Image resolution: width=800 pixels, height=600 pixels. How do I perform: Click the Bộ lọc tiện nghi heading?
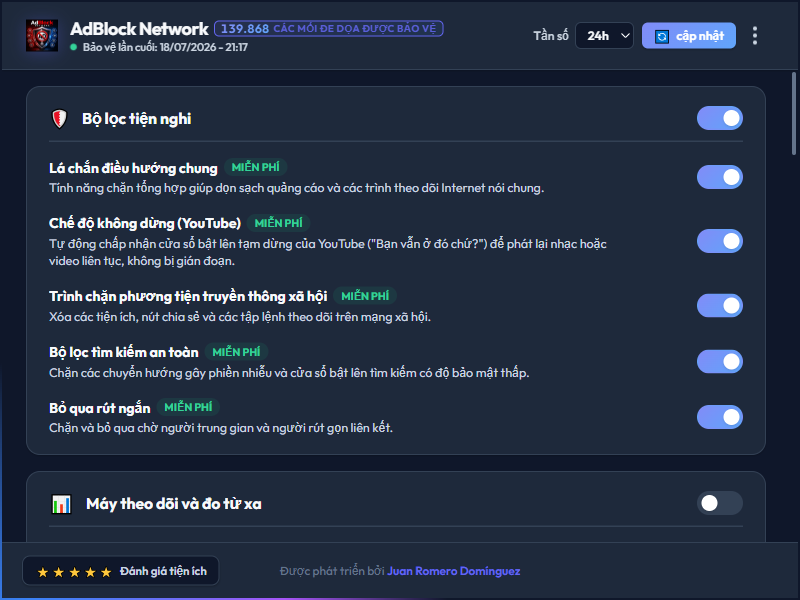tap(137, 119)
